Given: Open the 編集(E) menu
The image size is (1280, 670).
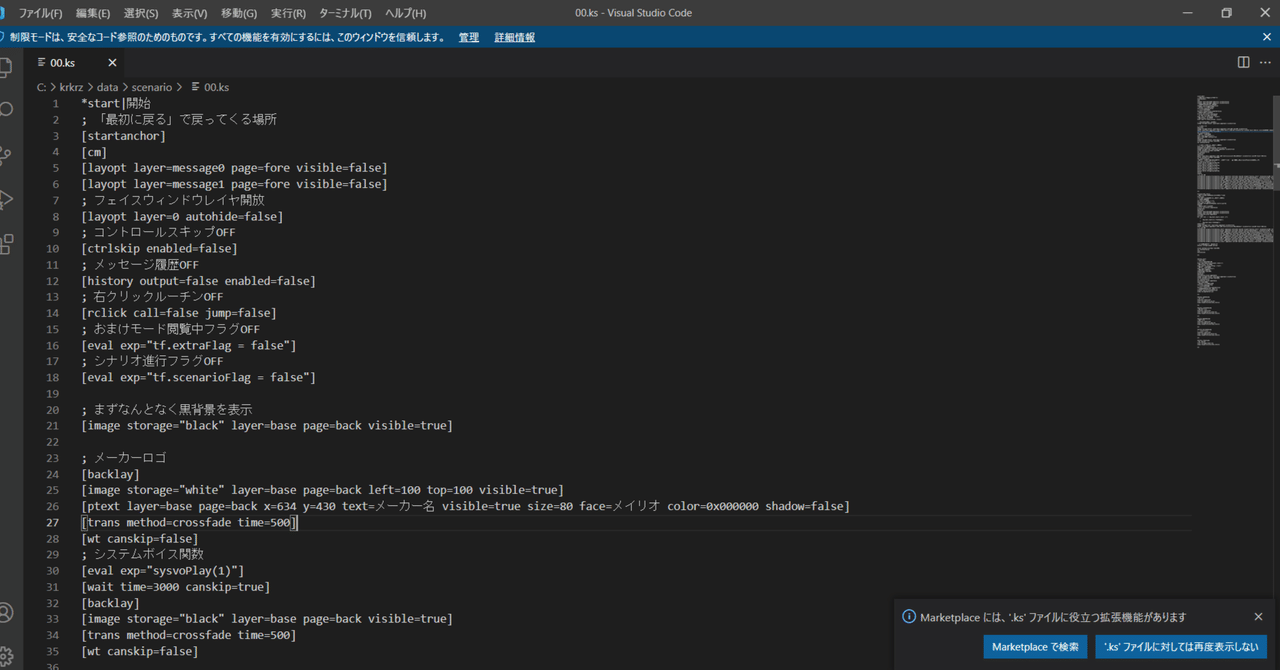Looking at the screenshot, I should click(x=93, y=13).
